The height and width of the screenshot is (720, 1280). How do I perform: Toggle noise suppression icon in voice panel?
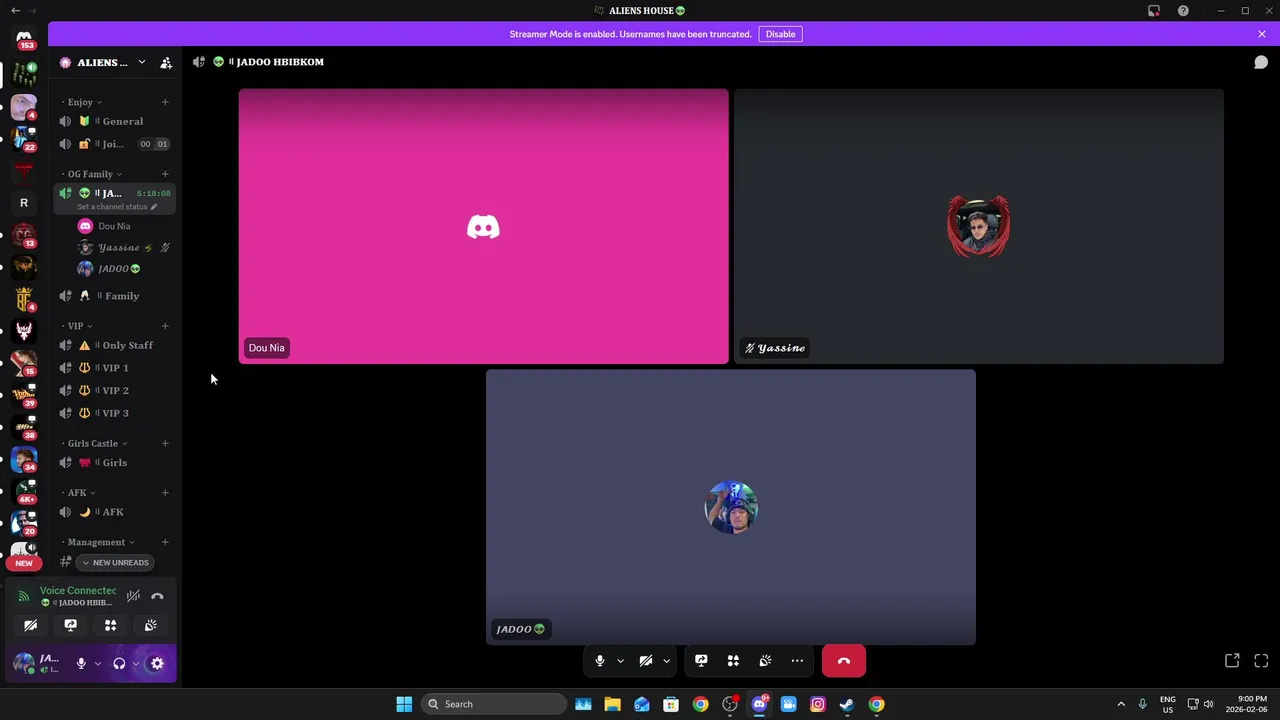point(133,596)
